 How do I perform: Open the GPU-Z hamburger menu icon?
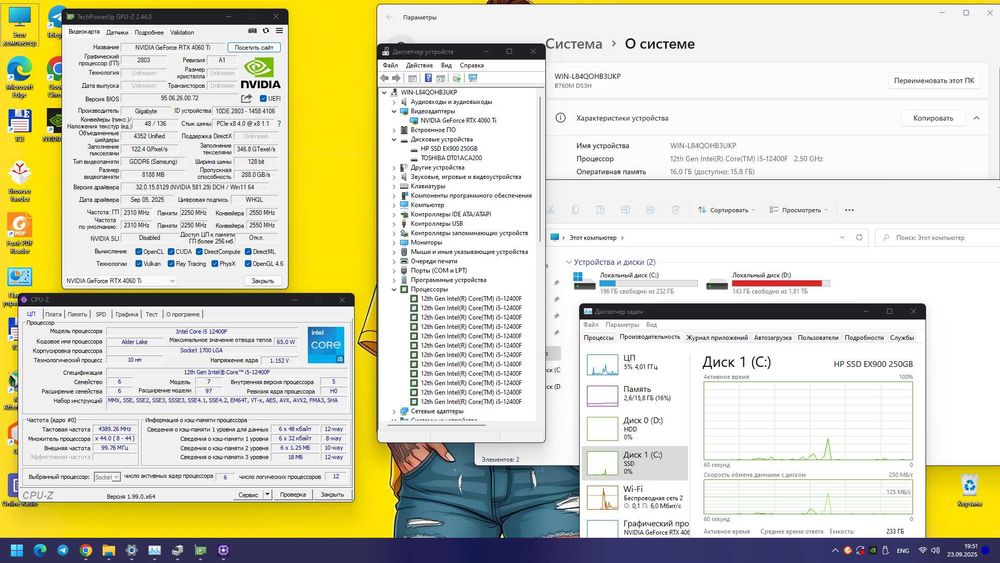pos(279,31)
